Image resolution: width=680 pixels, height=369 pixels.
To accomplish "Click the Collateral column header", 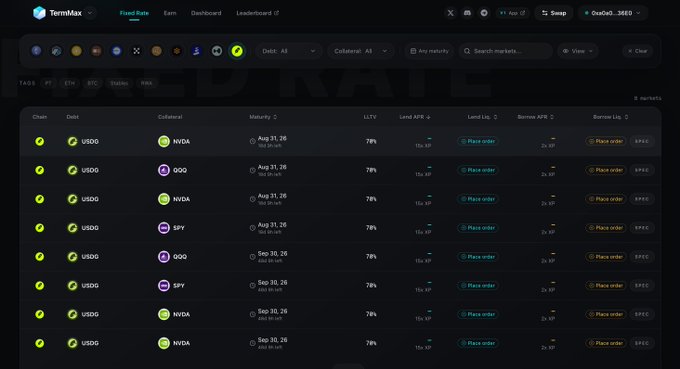I will click(170, 117).
